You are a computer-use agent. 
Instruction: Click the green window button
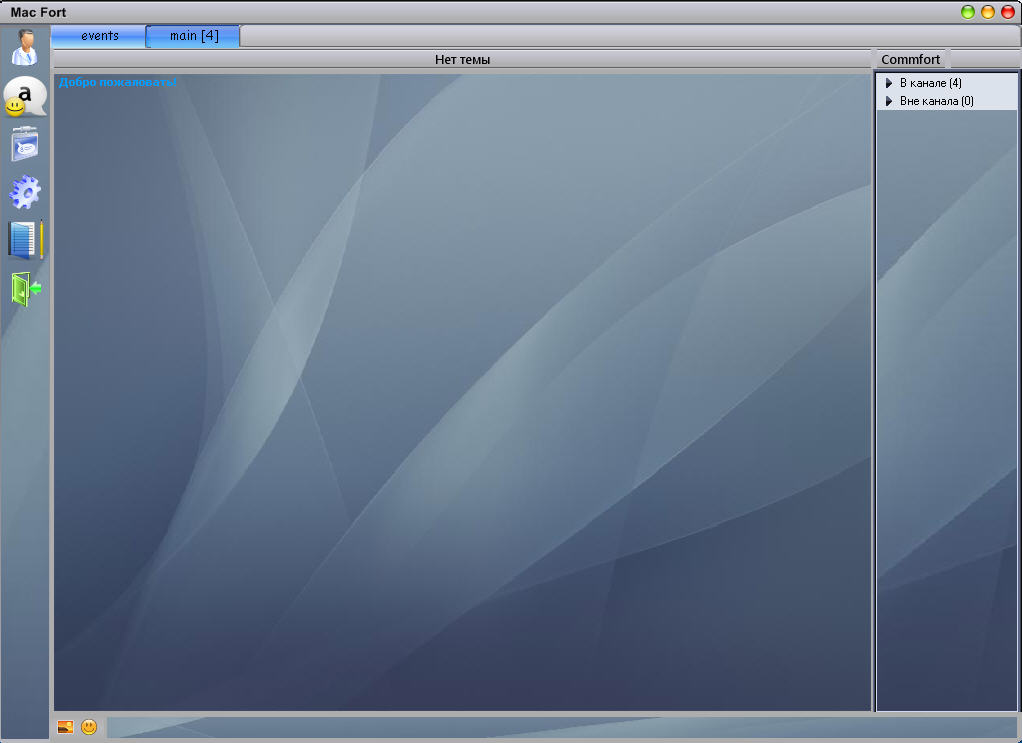tap(967, 12)
